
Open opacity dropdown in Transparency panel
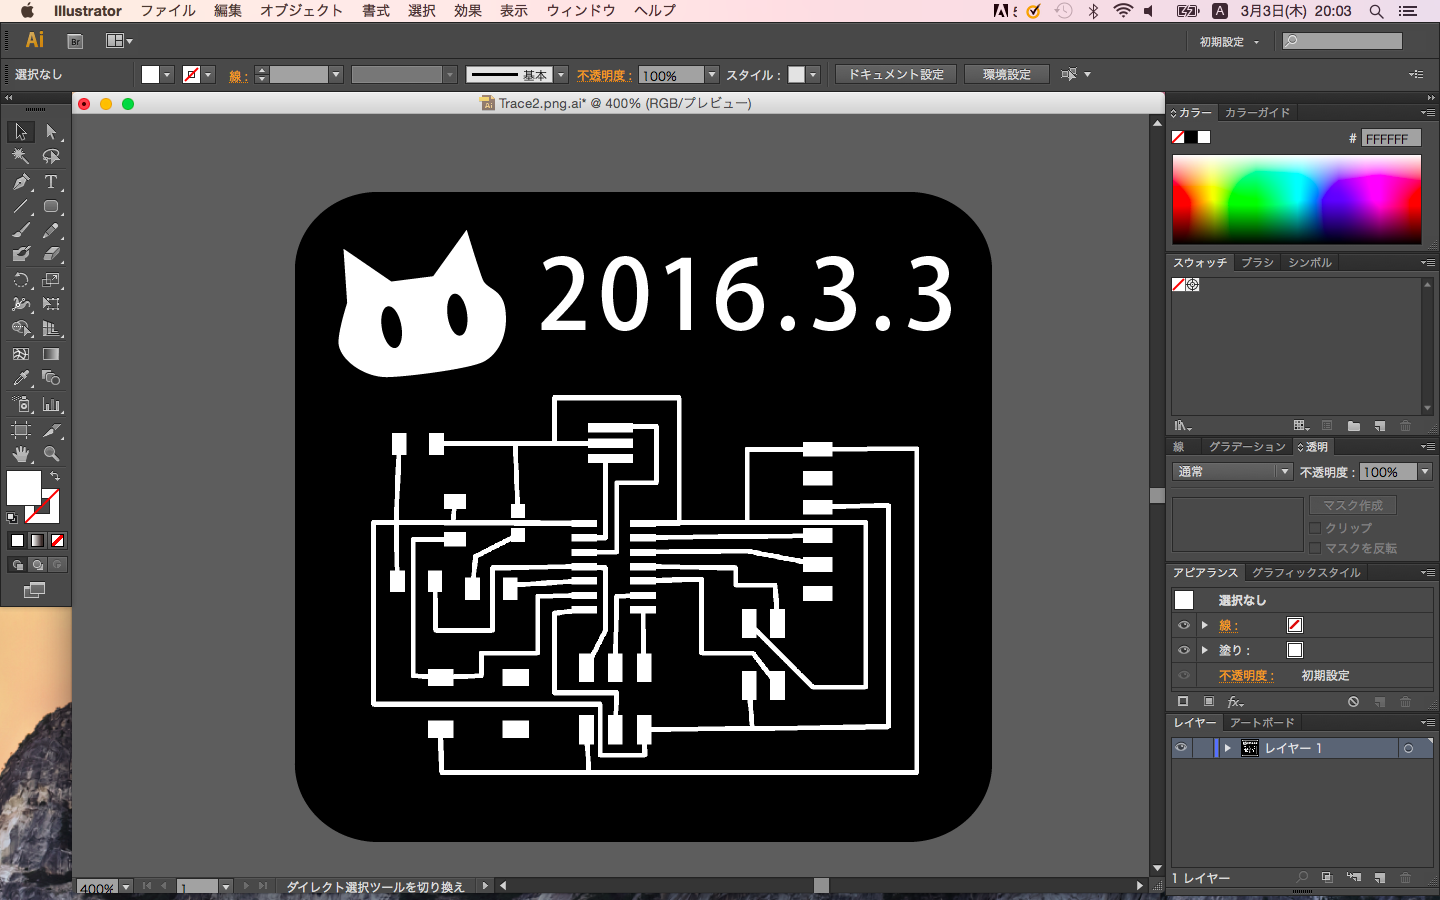point(1425,472)
